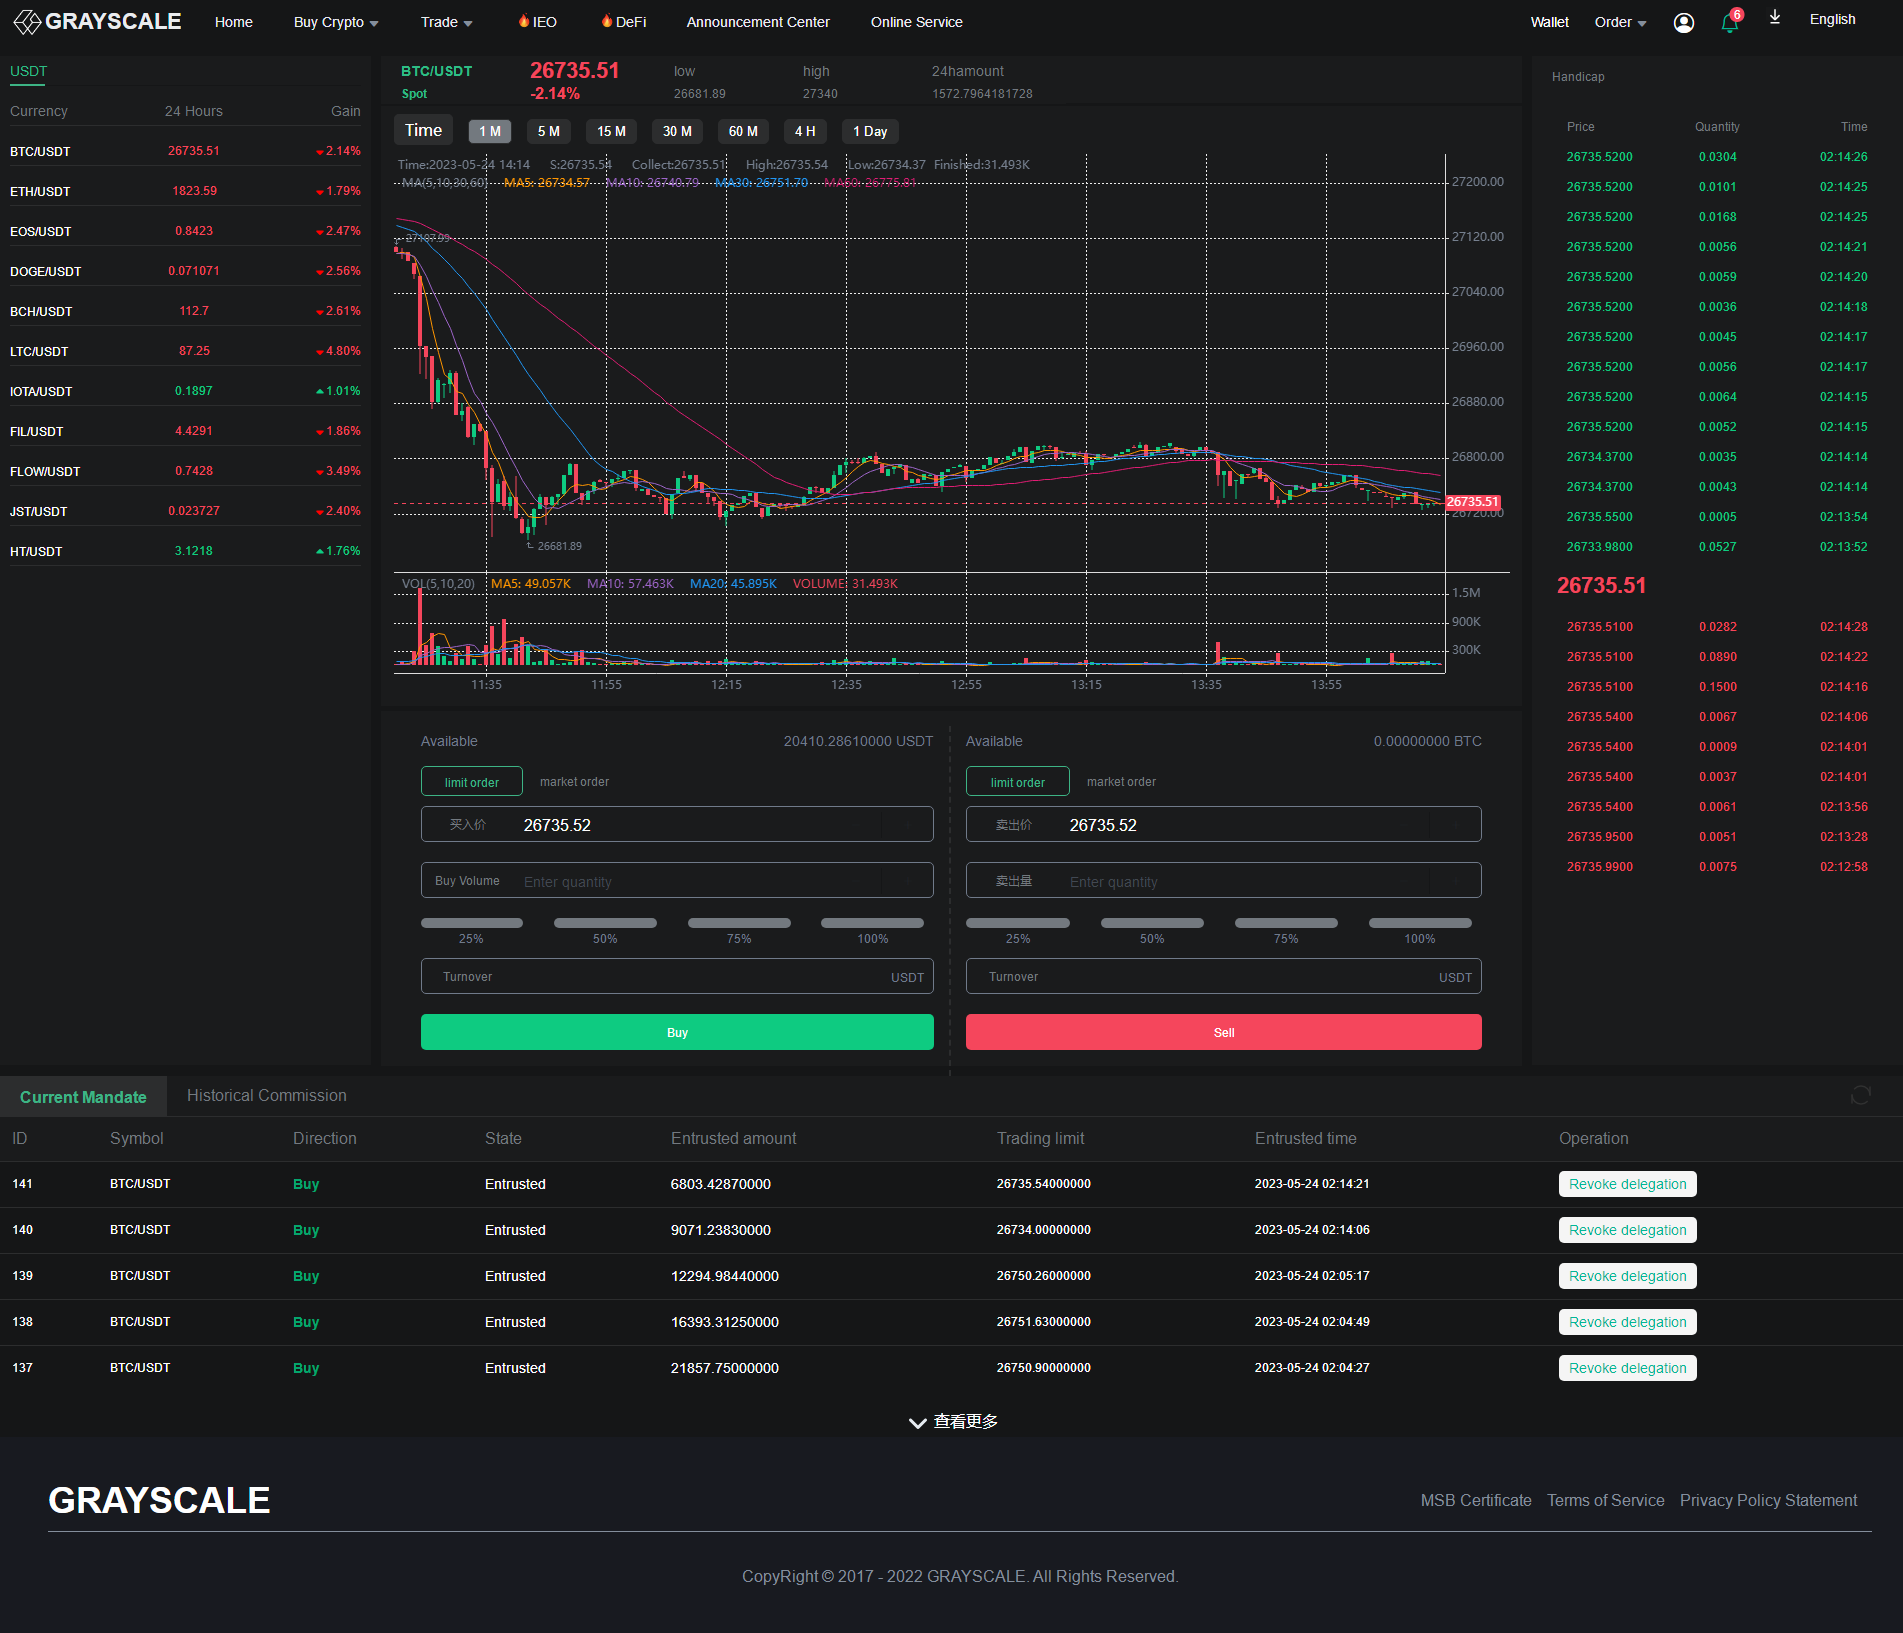Expand the Buy Crypto dropdown menu

click(336, 22)
